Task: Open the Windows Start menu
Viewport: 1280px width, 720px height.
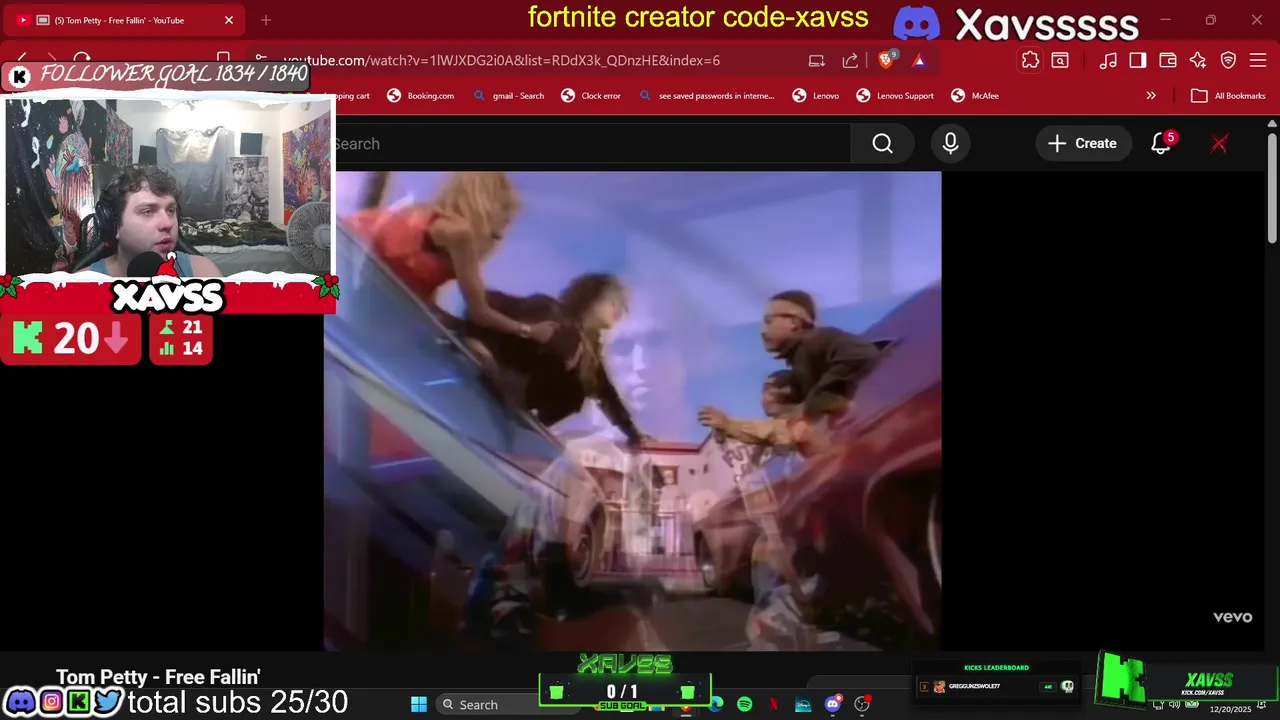Action: [419, 704]
